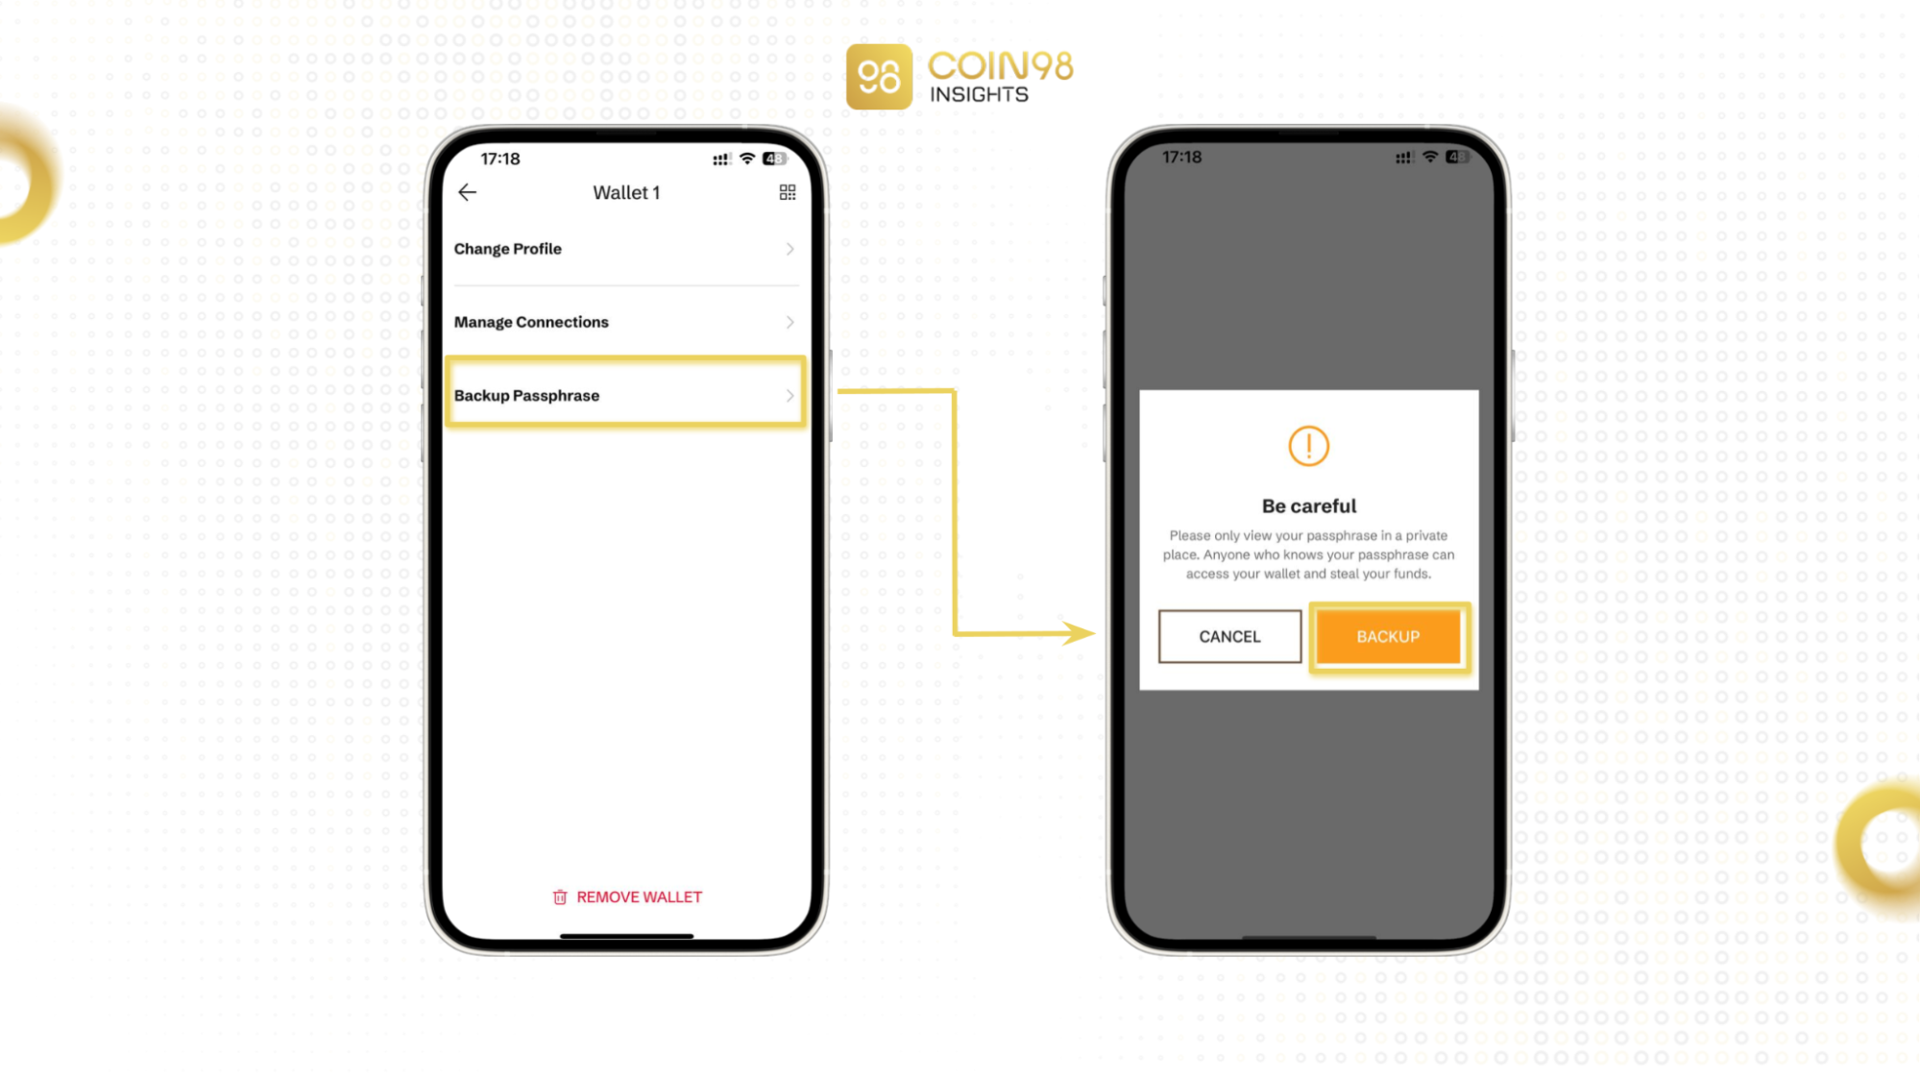
Task: Click the cellular signal icon
Action: tap(720, 158)
